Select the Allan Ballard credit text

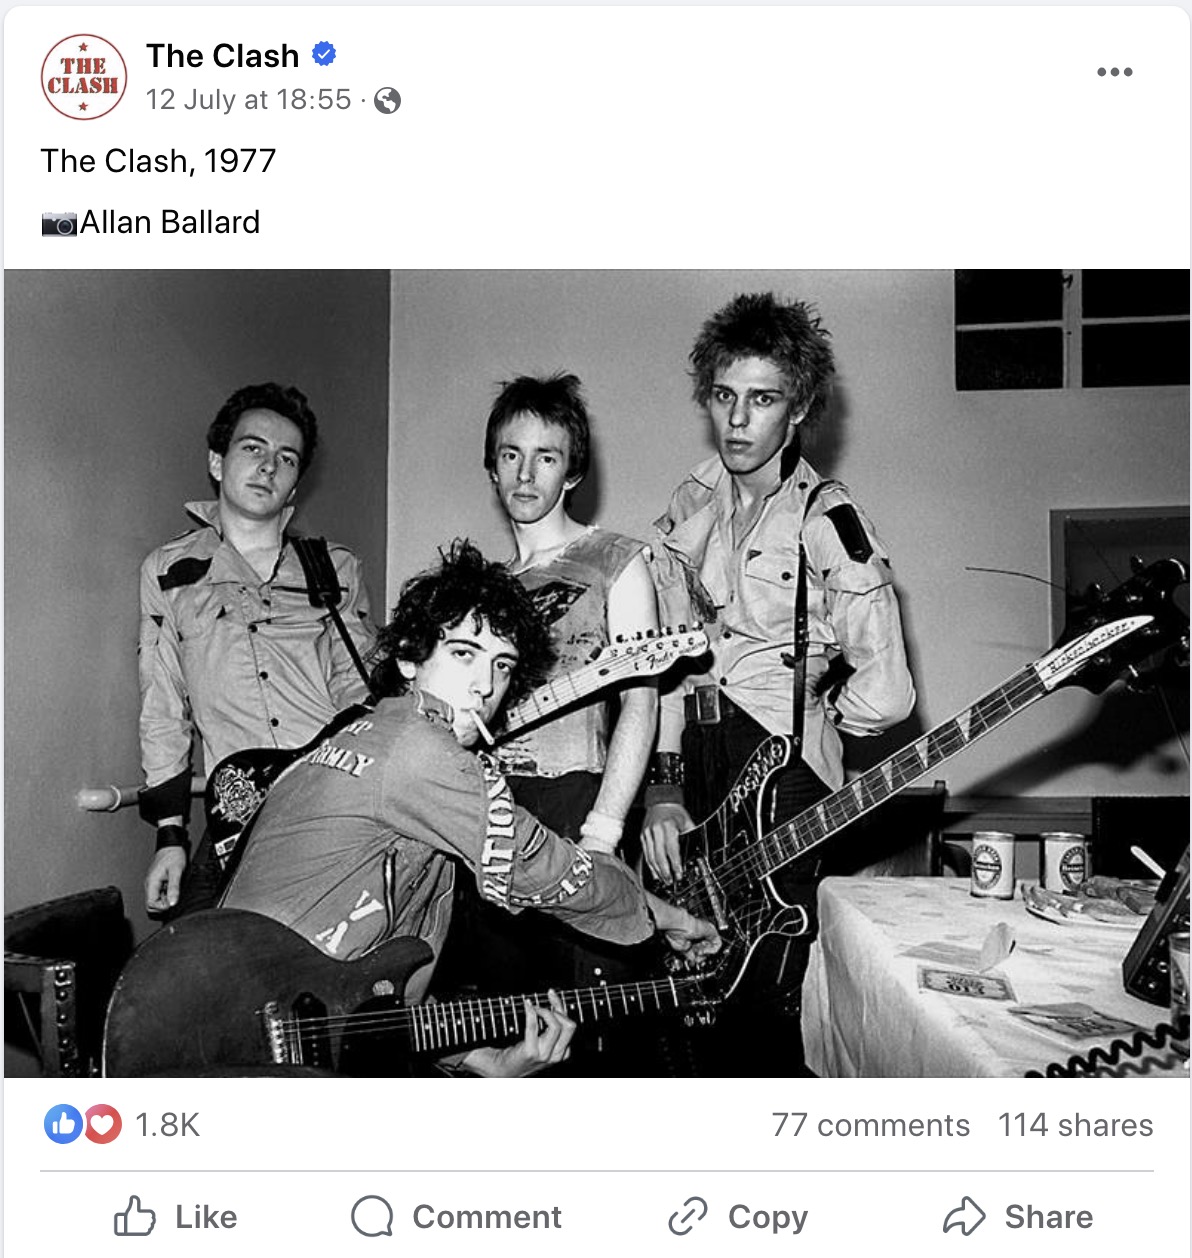point(170,222)
